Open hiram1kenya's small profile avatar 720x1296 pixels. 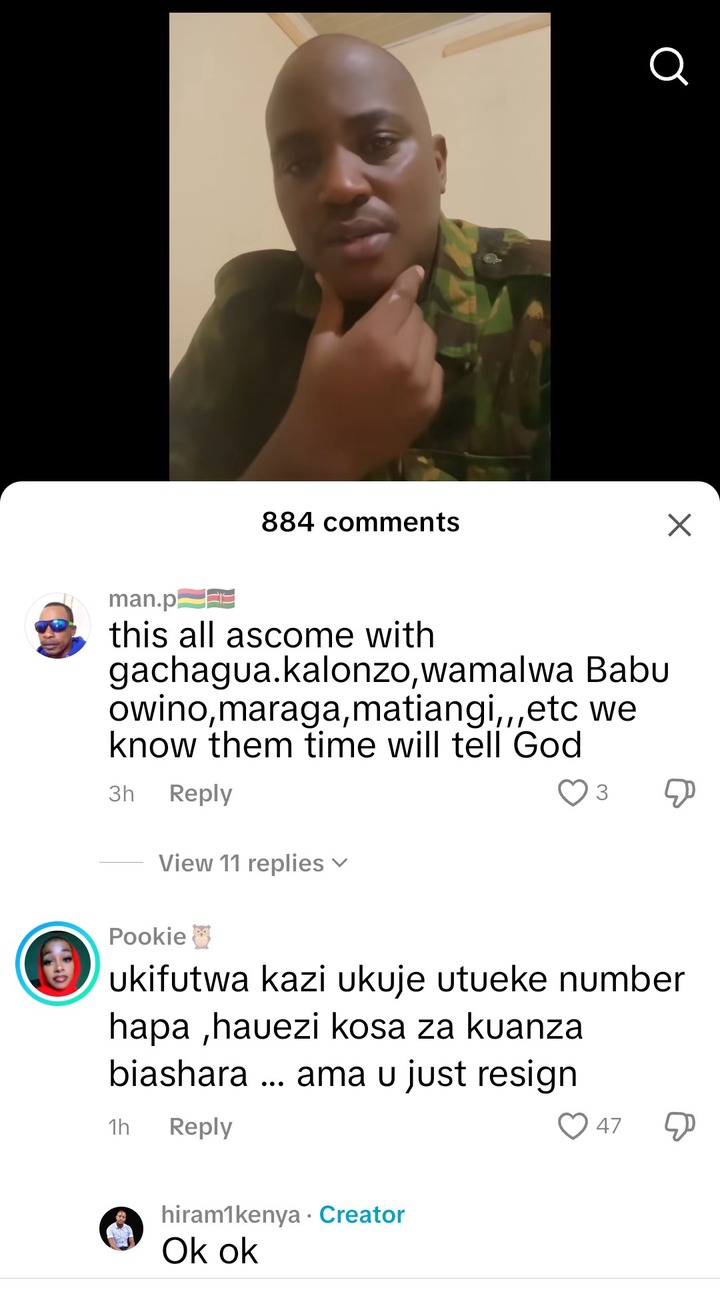(121, 1228)
